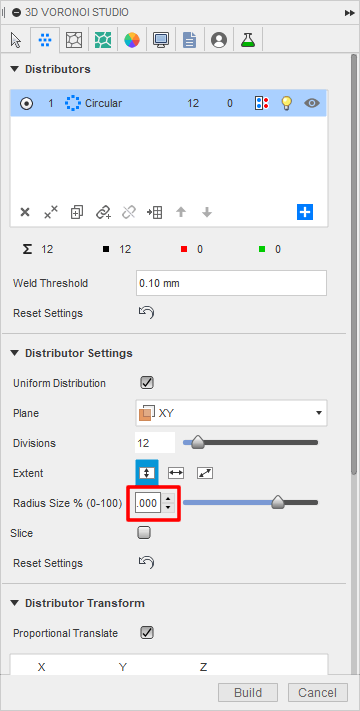Image resolution: width=360 pixels, height=711 pixels.
Task: Open the wireframe cell tab
Action: (74, 40)
